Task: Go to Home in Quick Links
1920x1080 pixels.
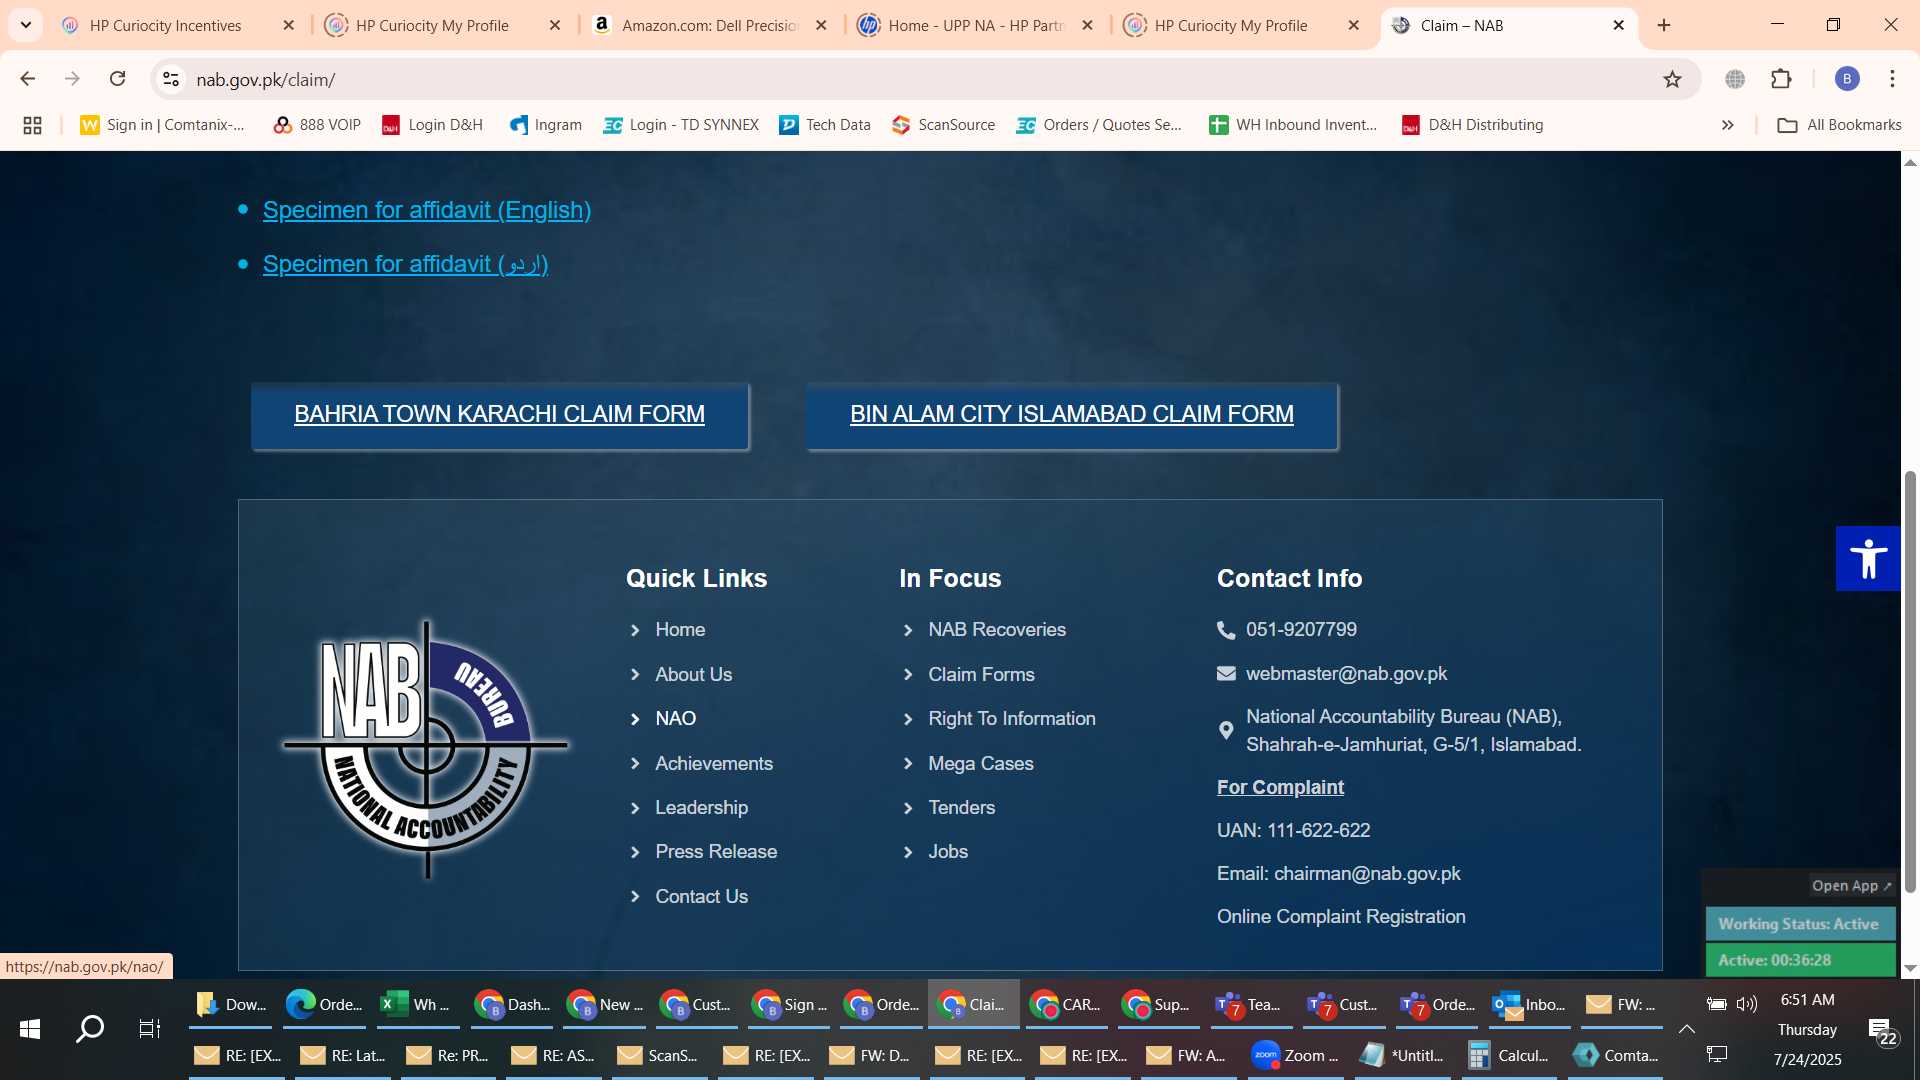Action: pos(680,629)
